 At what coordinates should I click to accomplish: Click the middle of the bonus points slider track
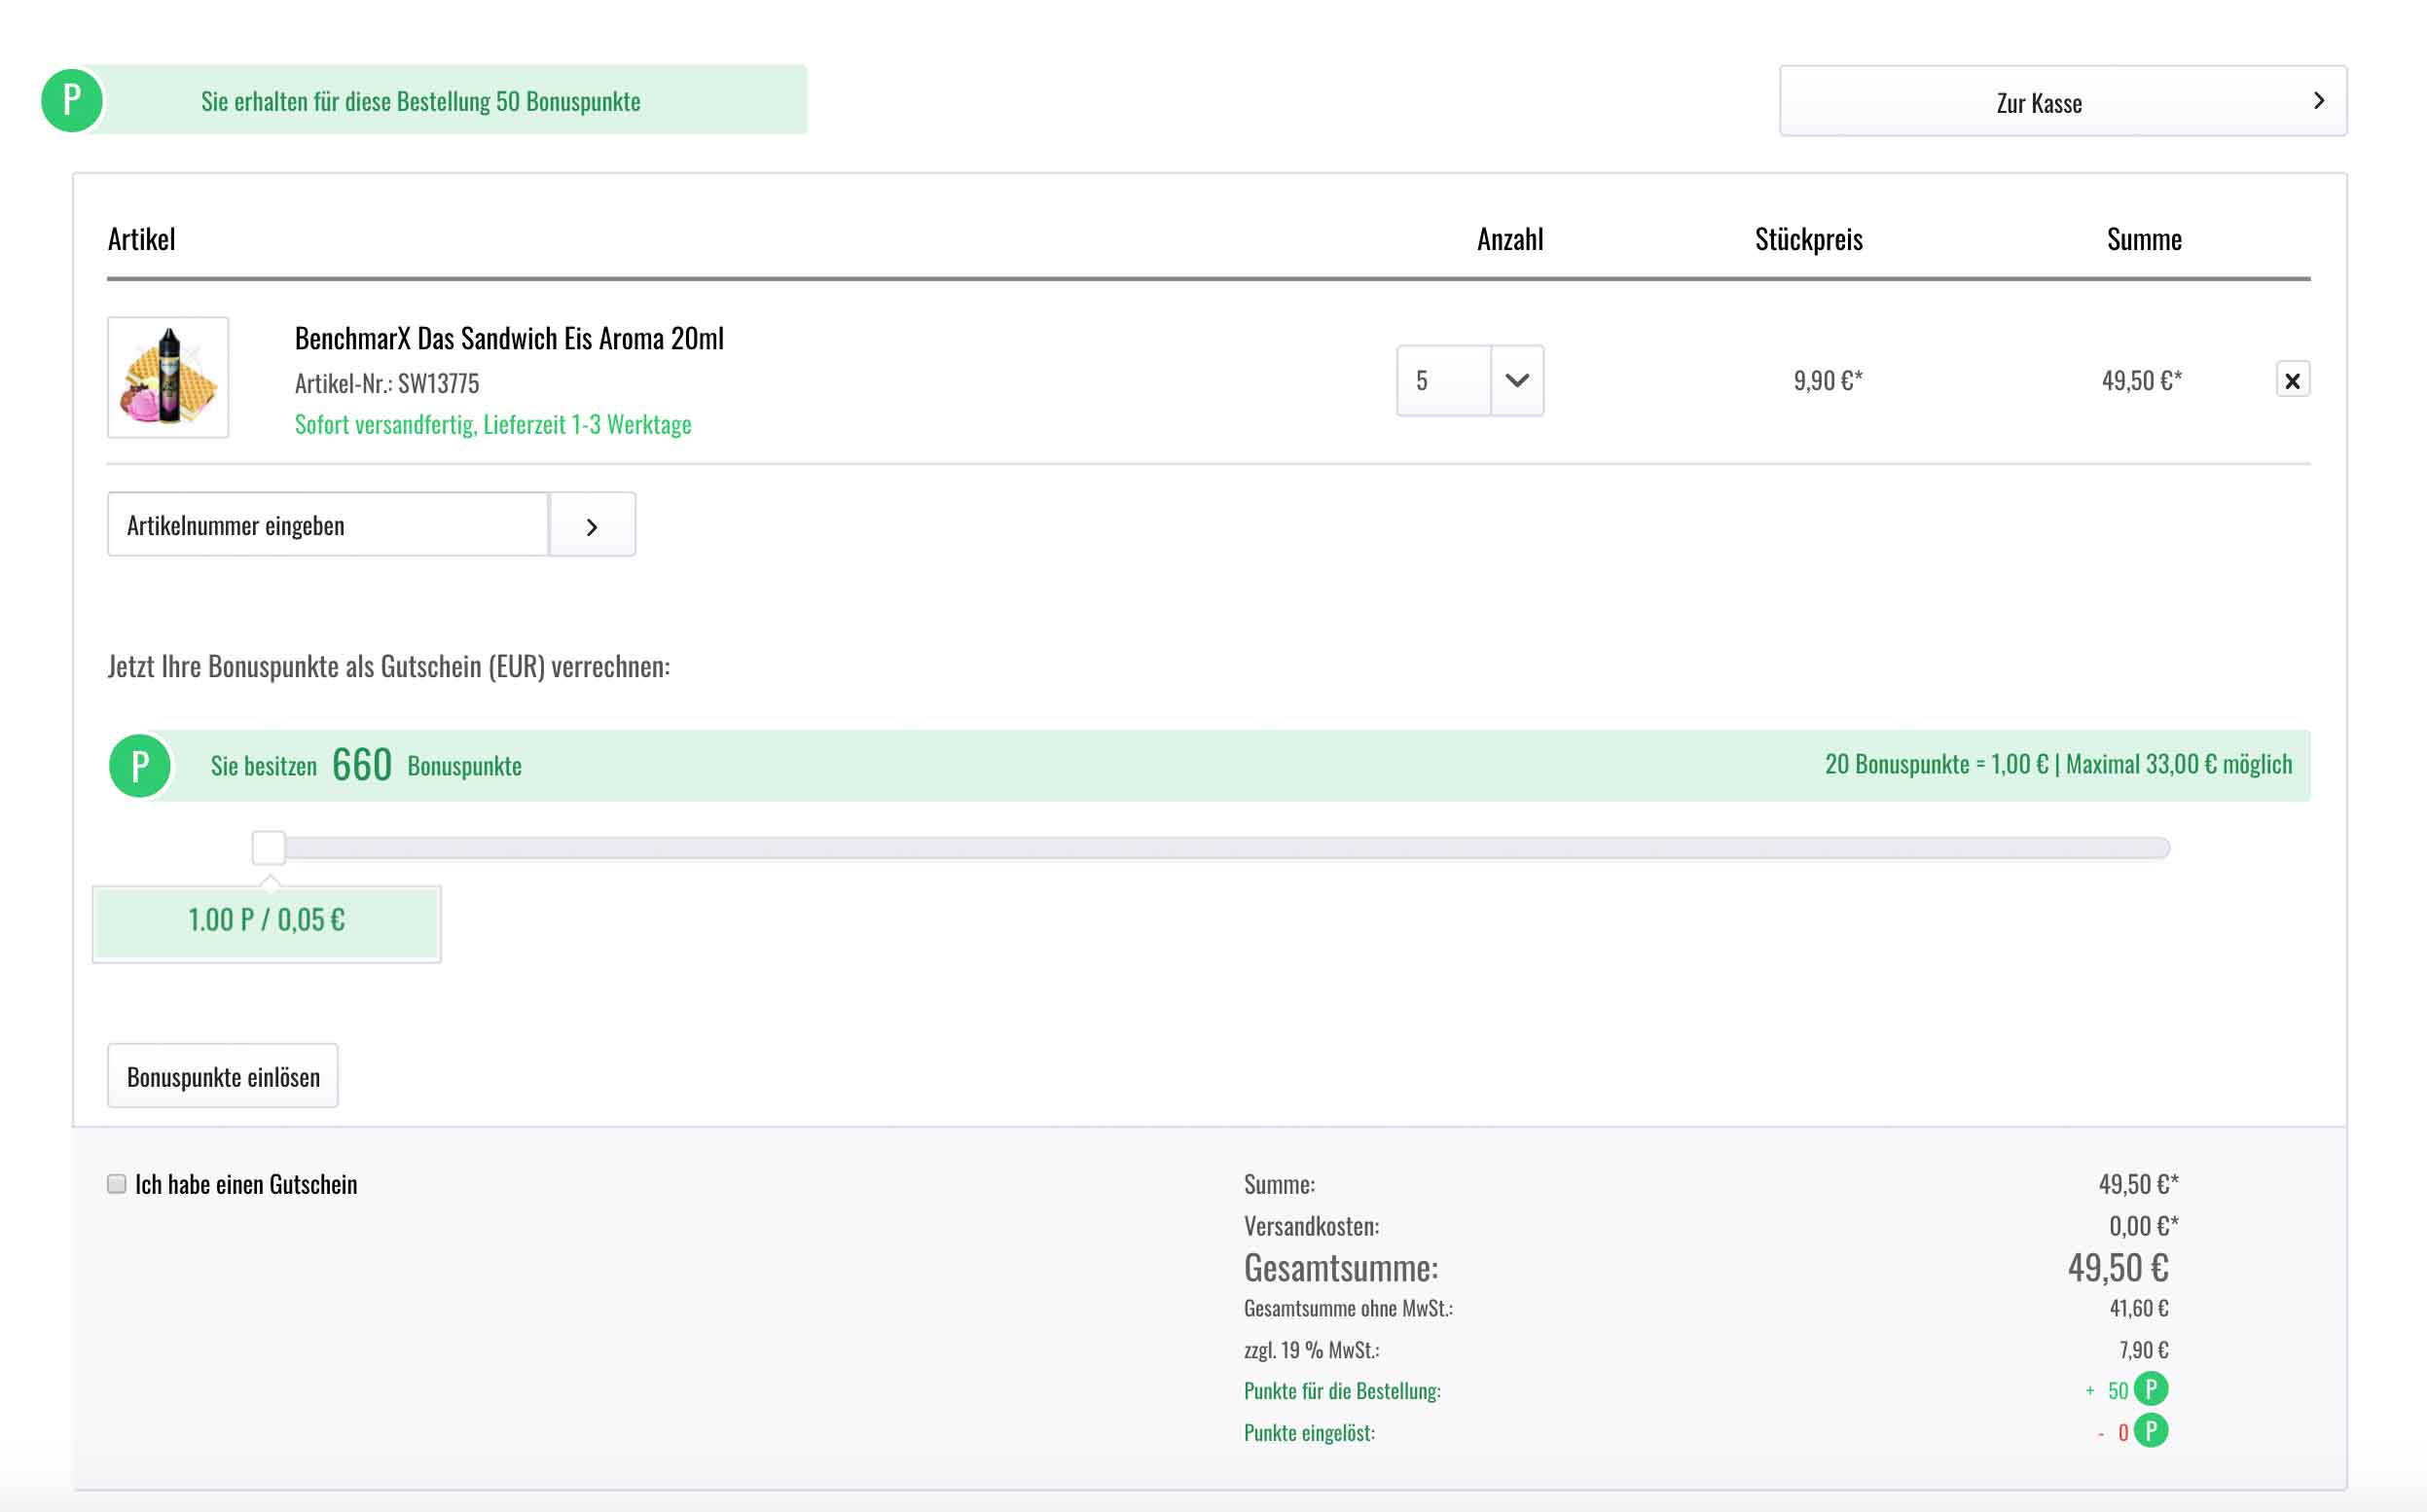[x=1220, y=848]
